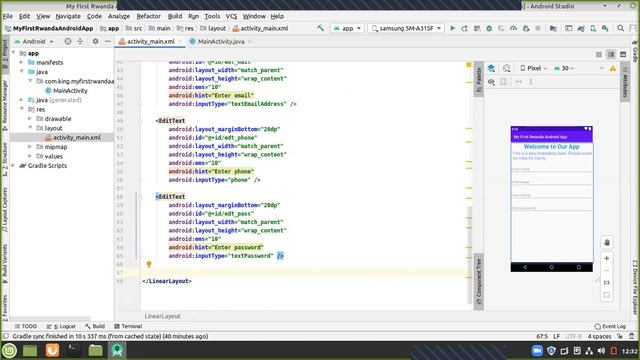Select activity_main.xml in the project tree
The height and width of the screenshot is (360, 640).
(x=76, y=138)
